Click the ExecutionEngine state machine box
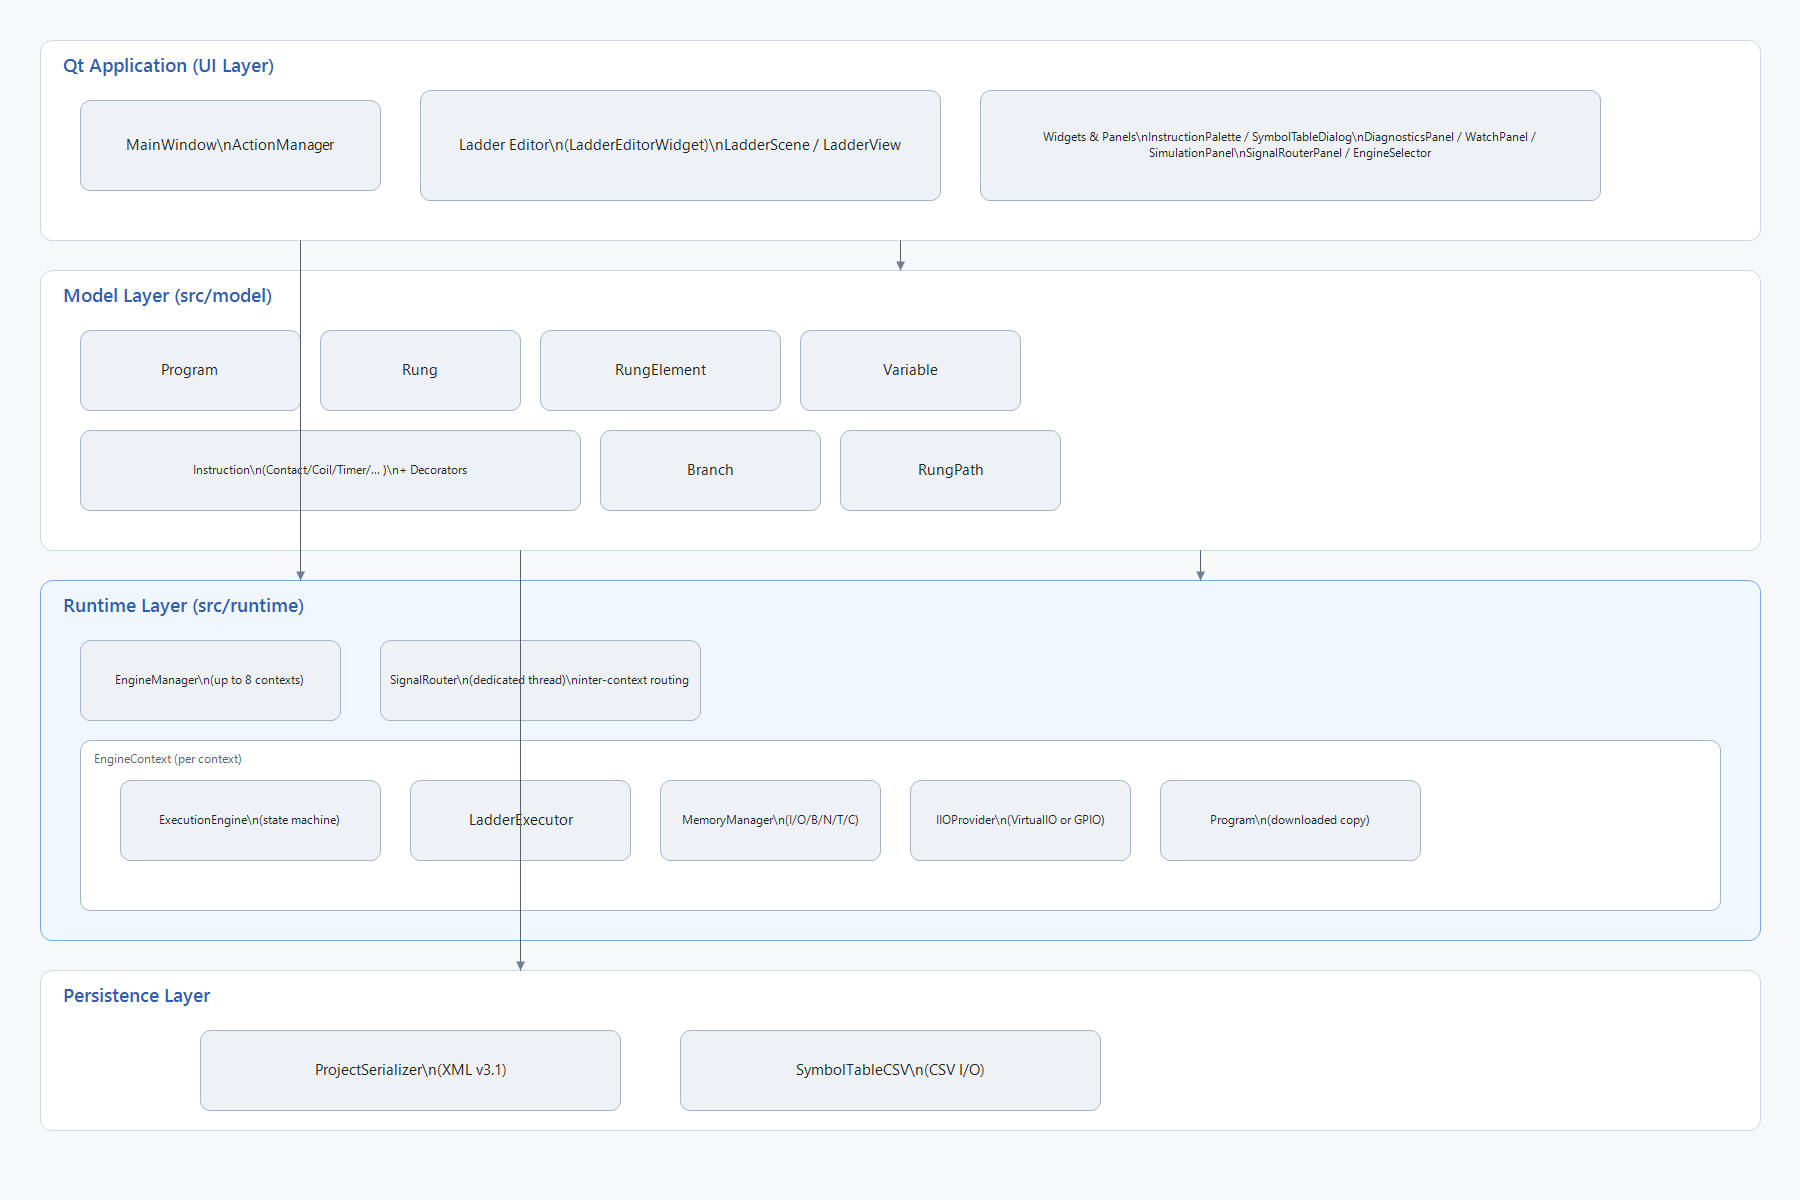This screenshot has height=1200, width=1800. point(250,820)
